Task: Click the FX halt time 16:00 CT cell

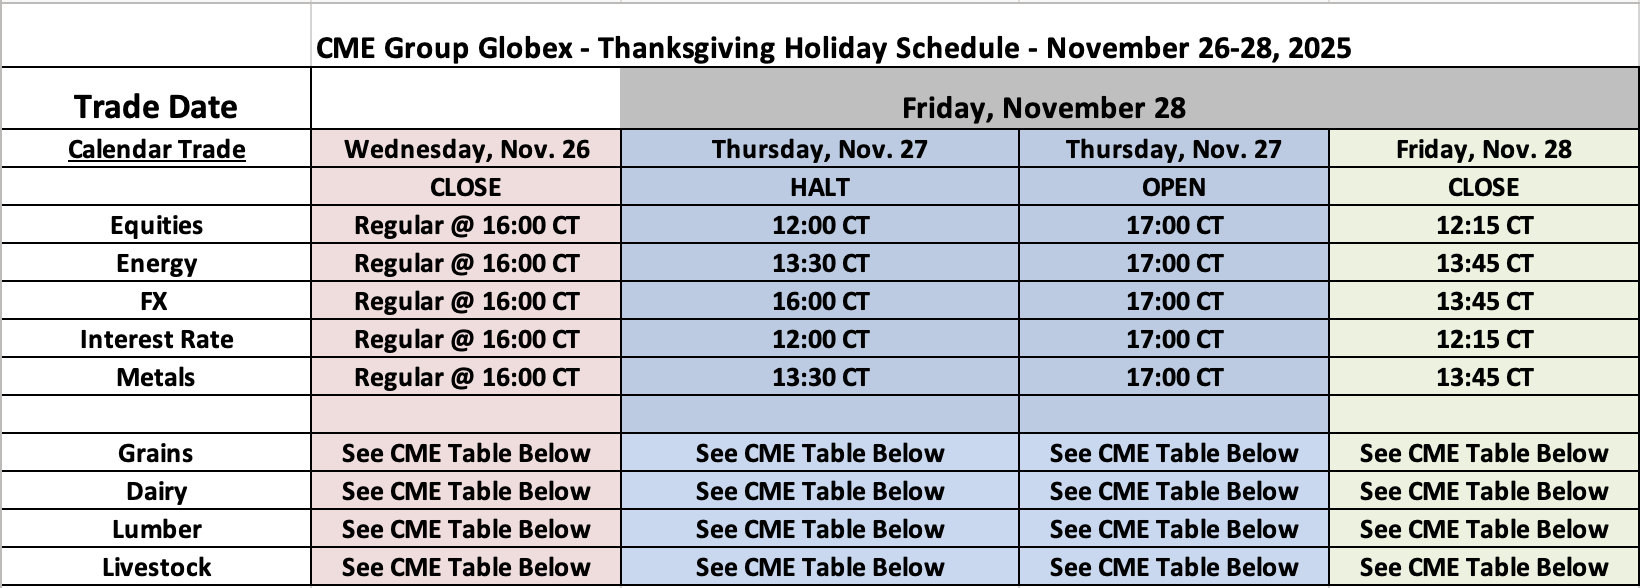Action: pos(819,301)
